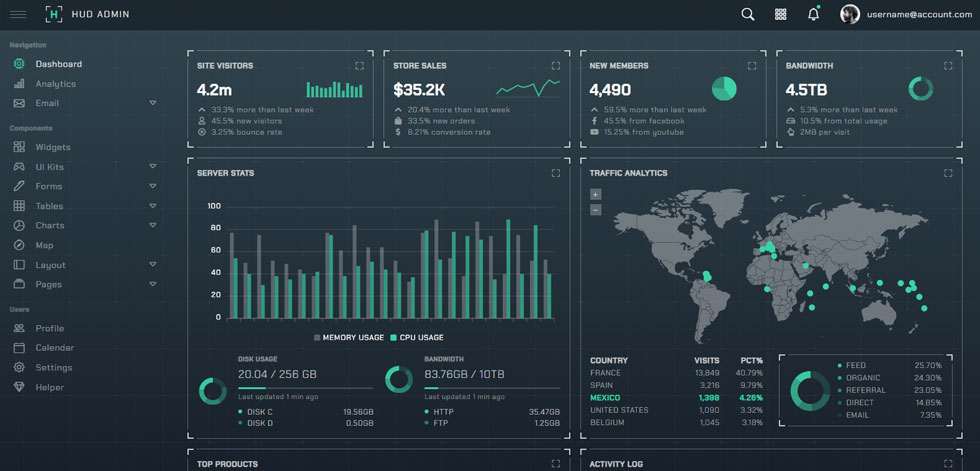Expand the Bandwidth card fullscreen
This screenshot has width=980, height=471.
(x=948, y=66)
